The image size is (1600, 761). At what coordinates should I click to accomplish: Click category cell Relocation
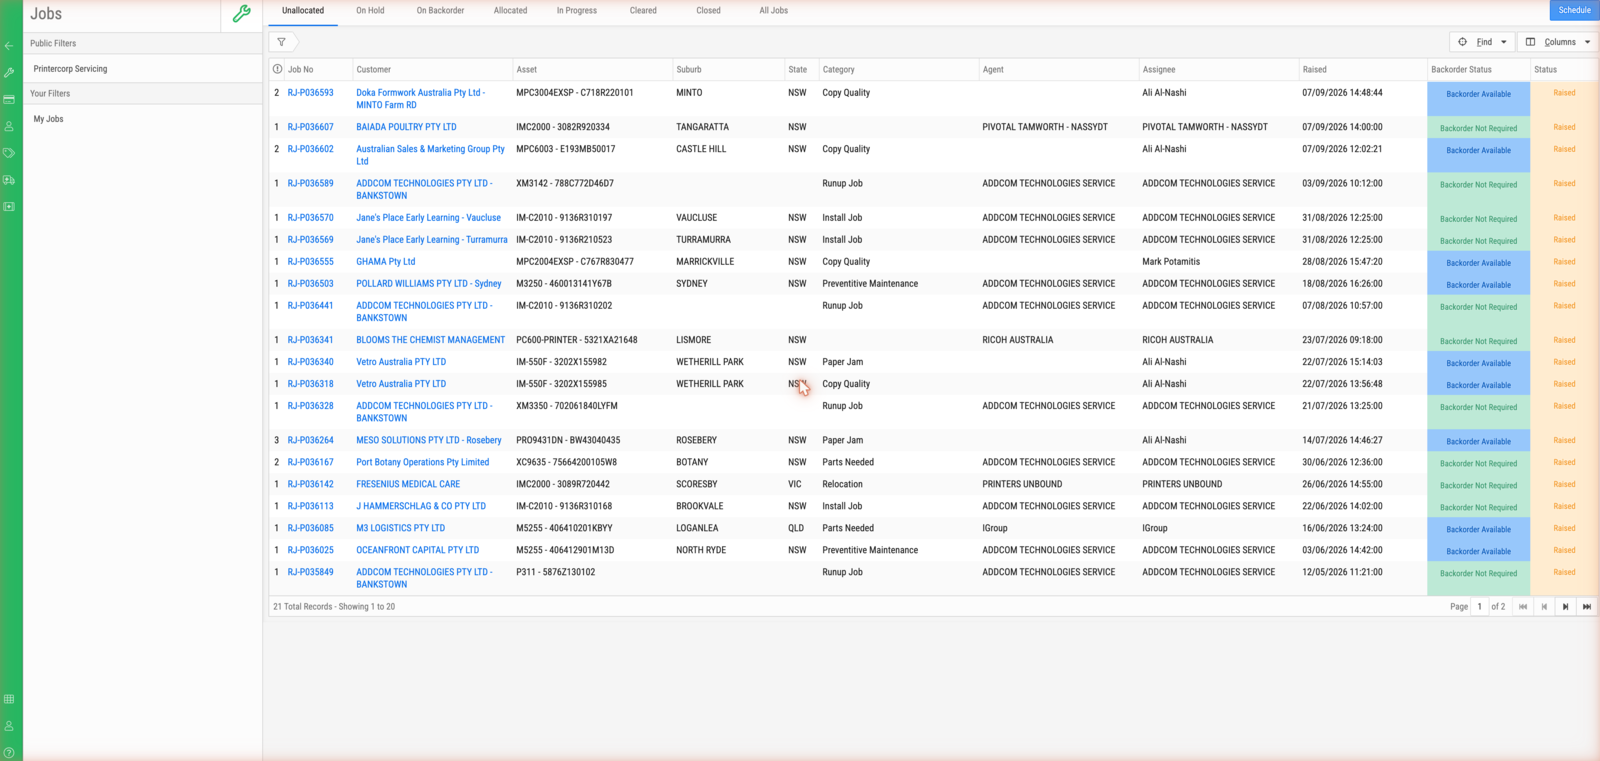[x=842, y=484]
